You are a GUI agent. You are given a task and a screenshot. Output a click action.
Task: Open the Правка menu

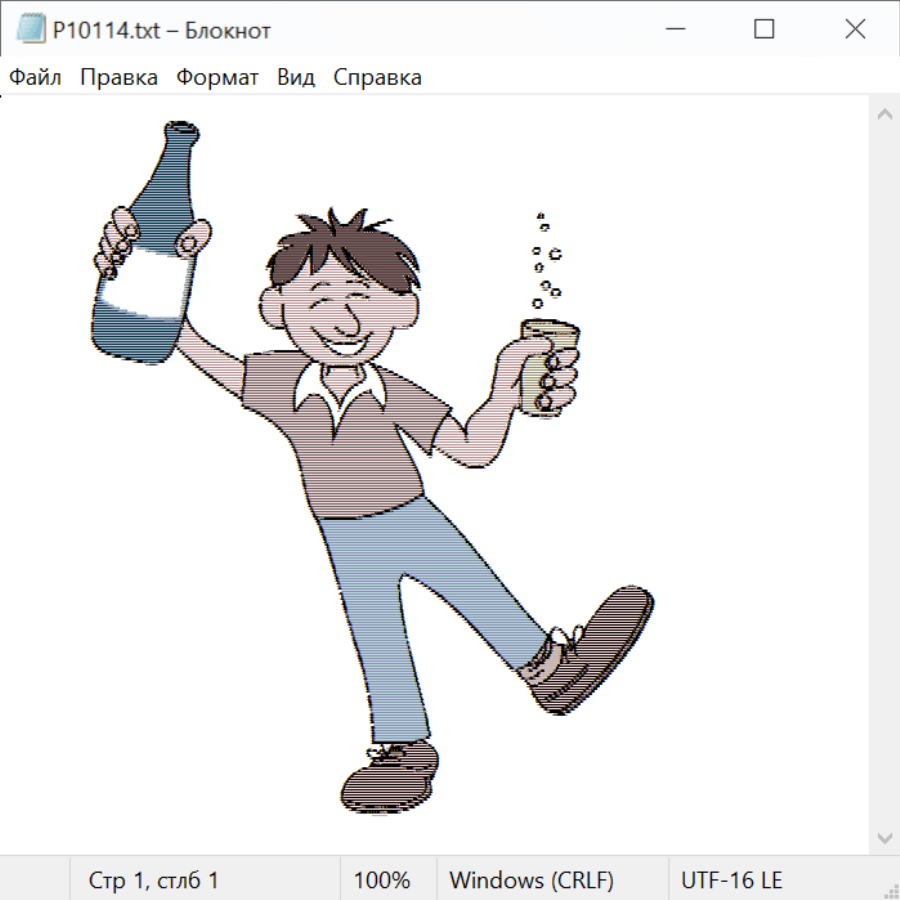click(x=118, y=77)
